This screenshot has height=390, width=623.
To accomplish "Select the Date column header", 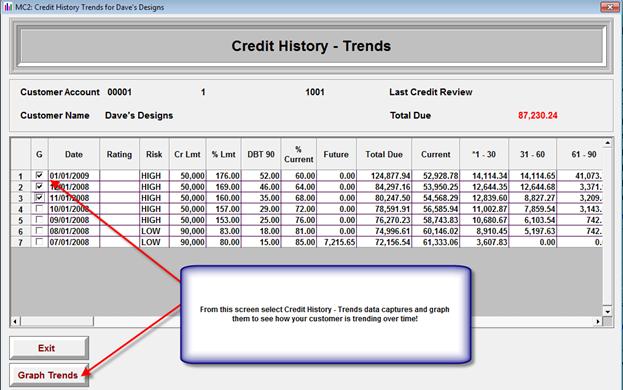I will [74, 154].
